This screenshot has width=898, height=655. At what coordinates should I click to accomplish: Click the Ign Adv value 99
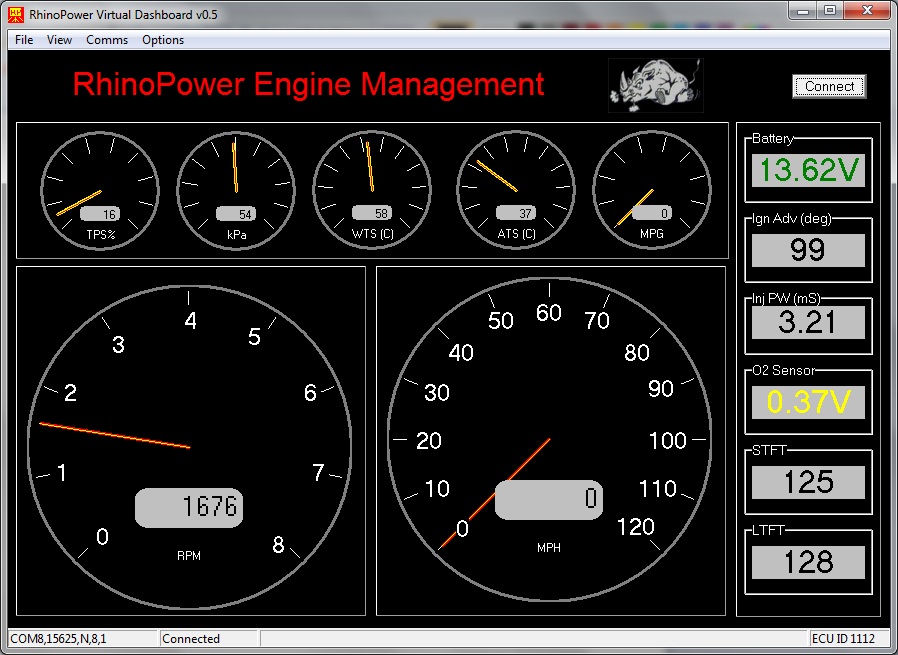tap(808, 250)
